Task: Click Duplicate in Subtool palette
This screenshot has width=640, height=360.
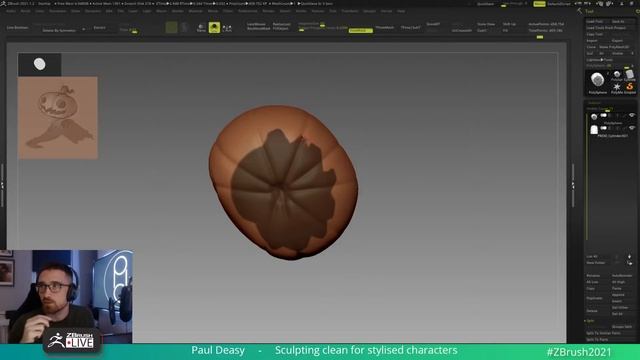Action: [x=594, y=298]
